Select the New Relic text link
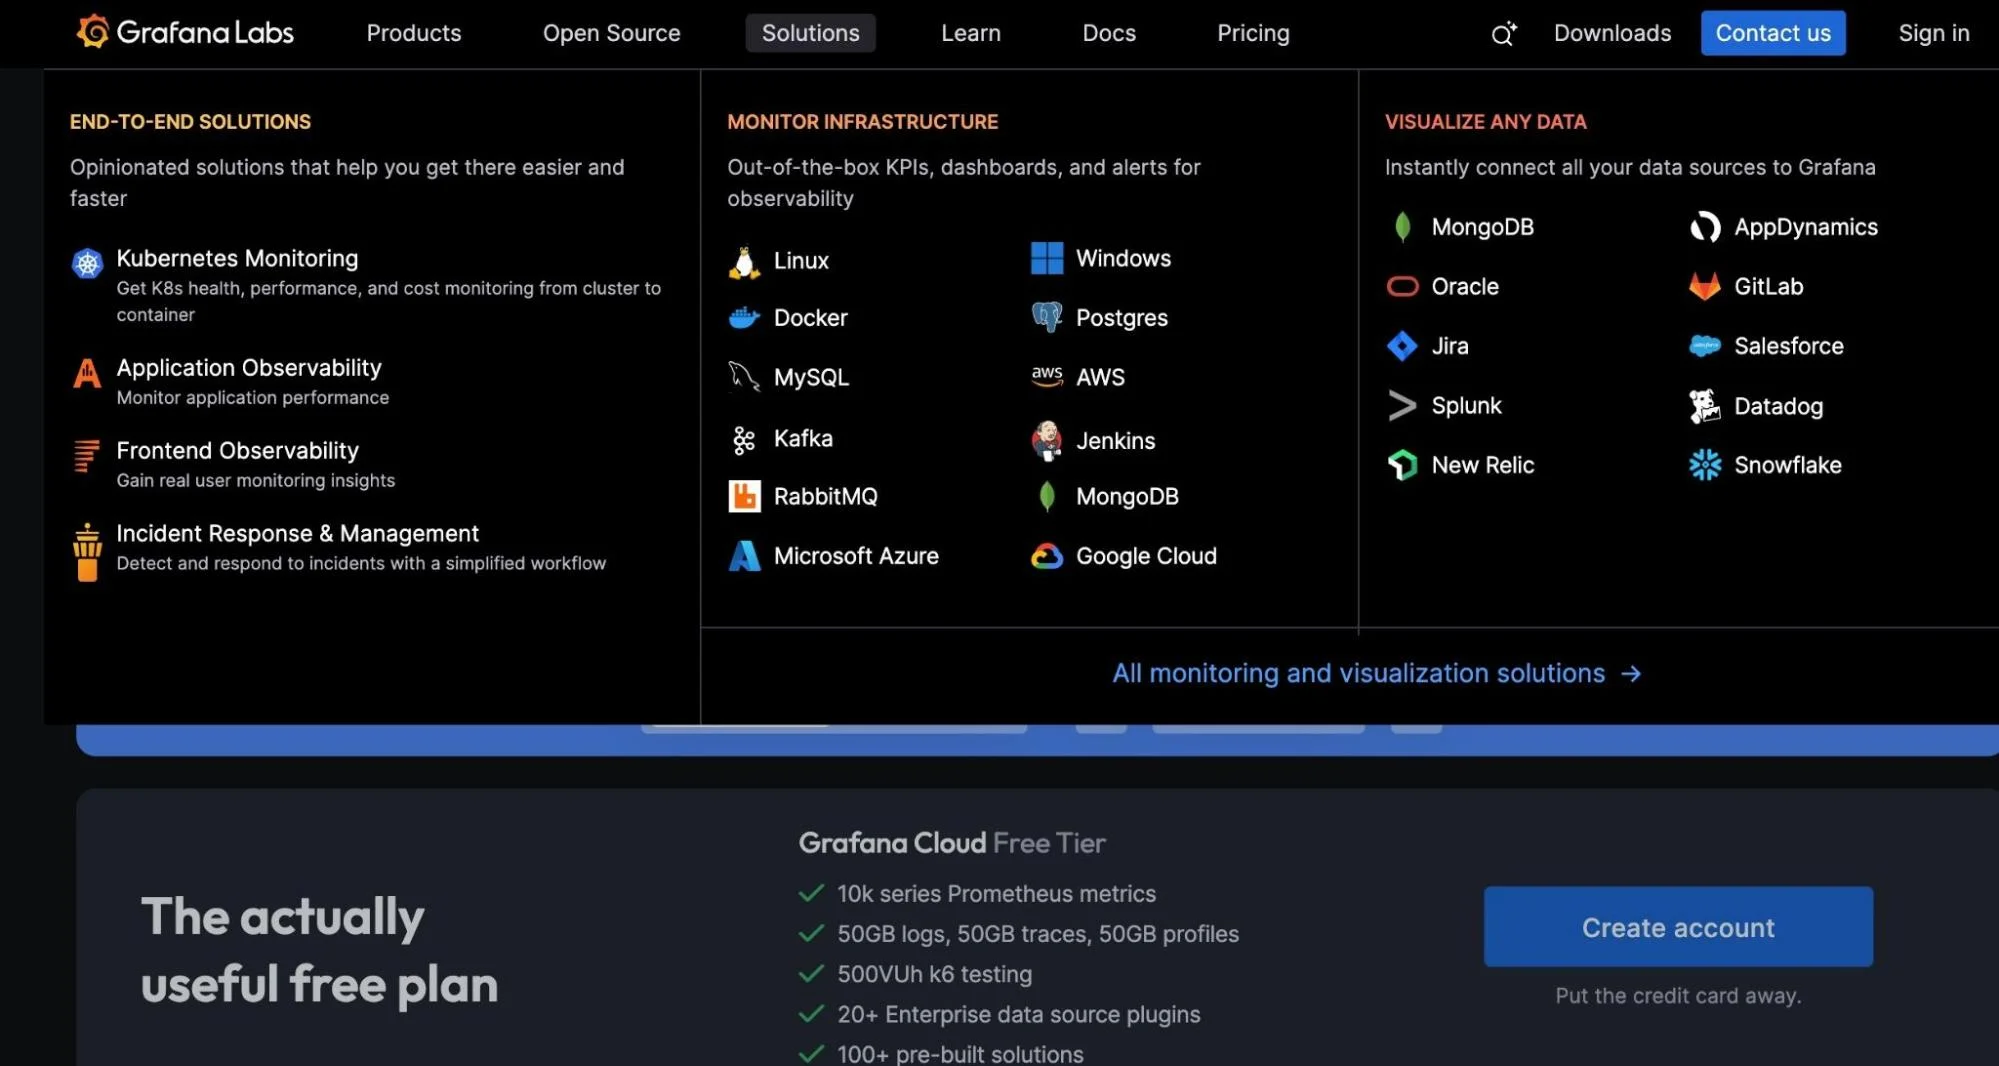Image resolution: width=1999 pixels, height=1066 pixels. click(x=1482, y=465)
